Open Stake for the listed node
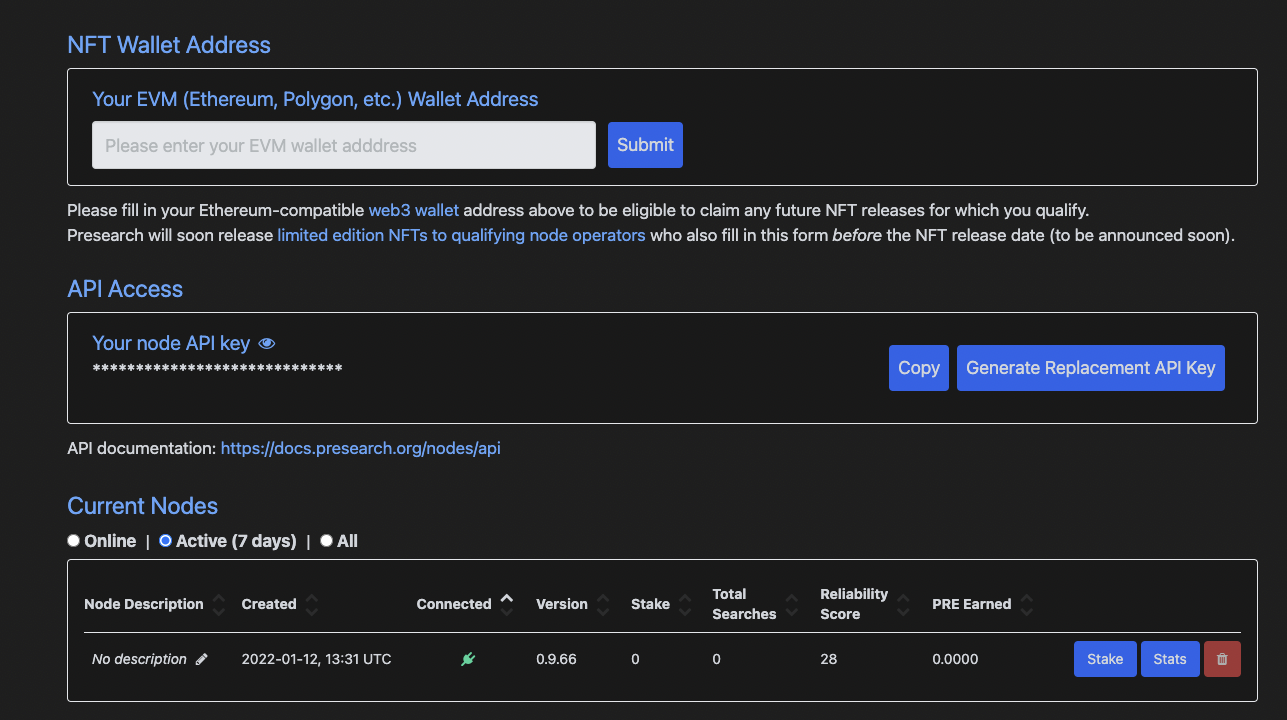1287x720 pixels. coord(1105,659)
